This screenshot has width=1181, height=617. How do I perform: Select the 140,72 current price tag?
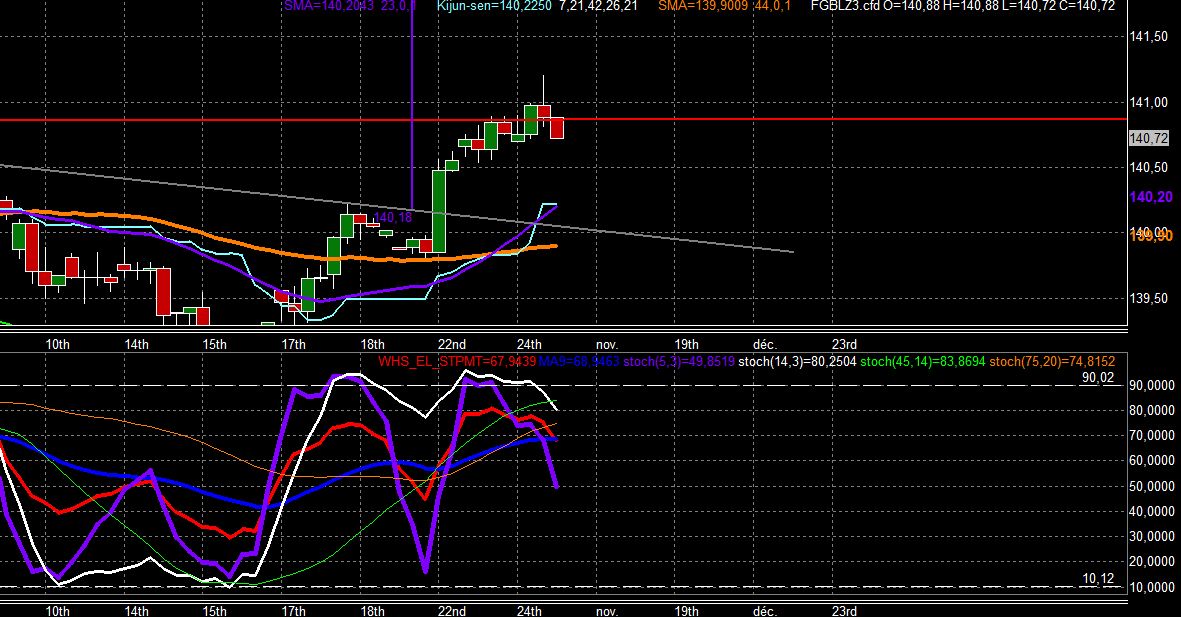tap(1149, 138)
